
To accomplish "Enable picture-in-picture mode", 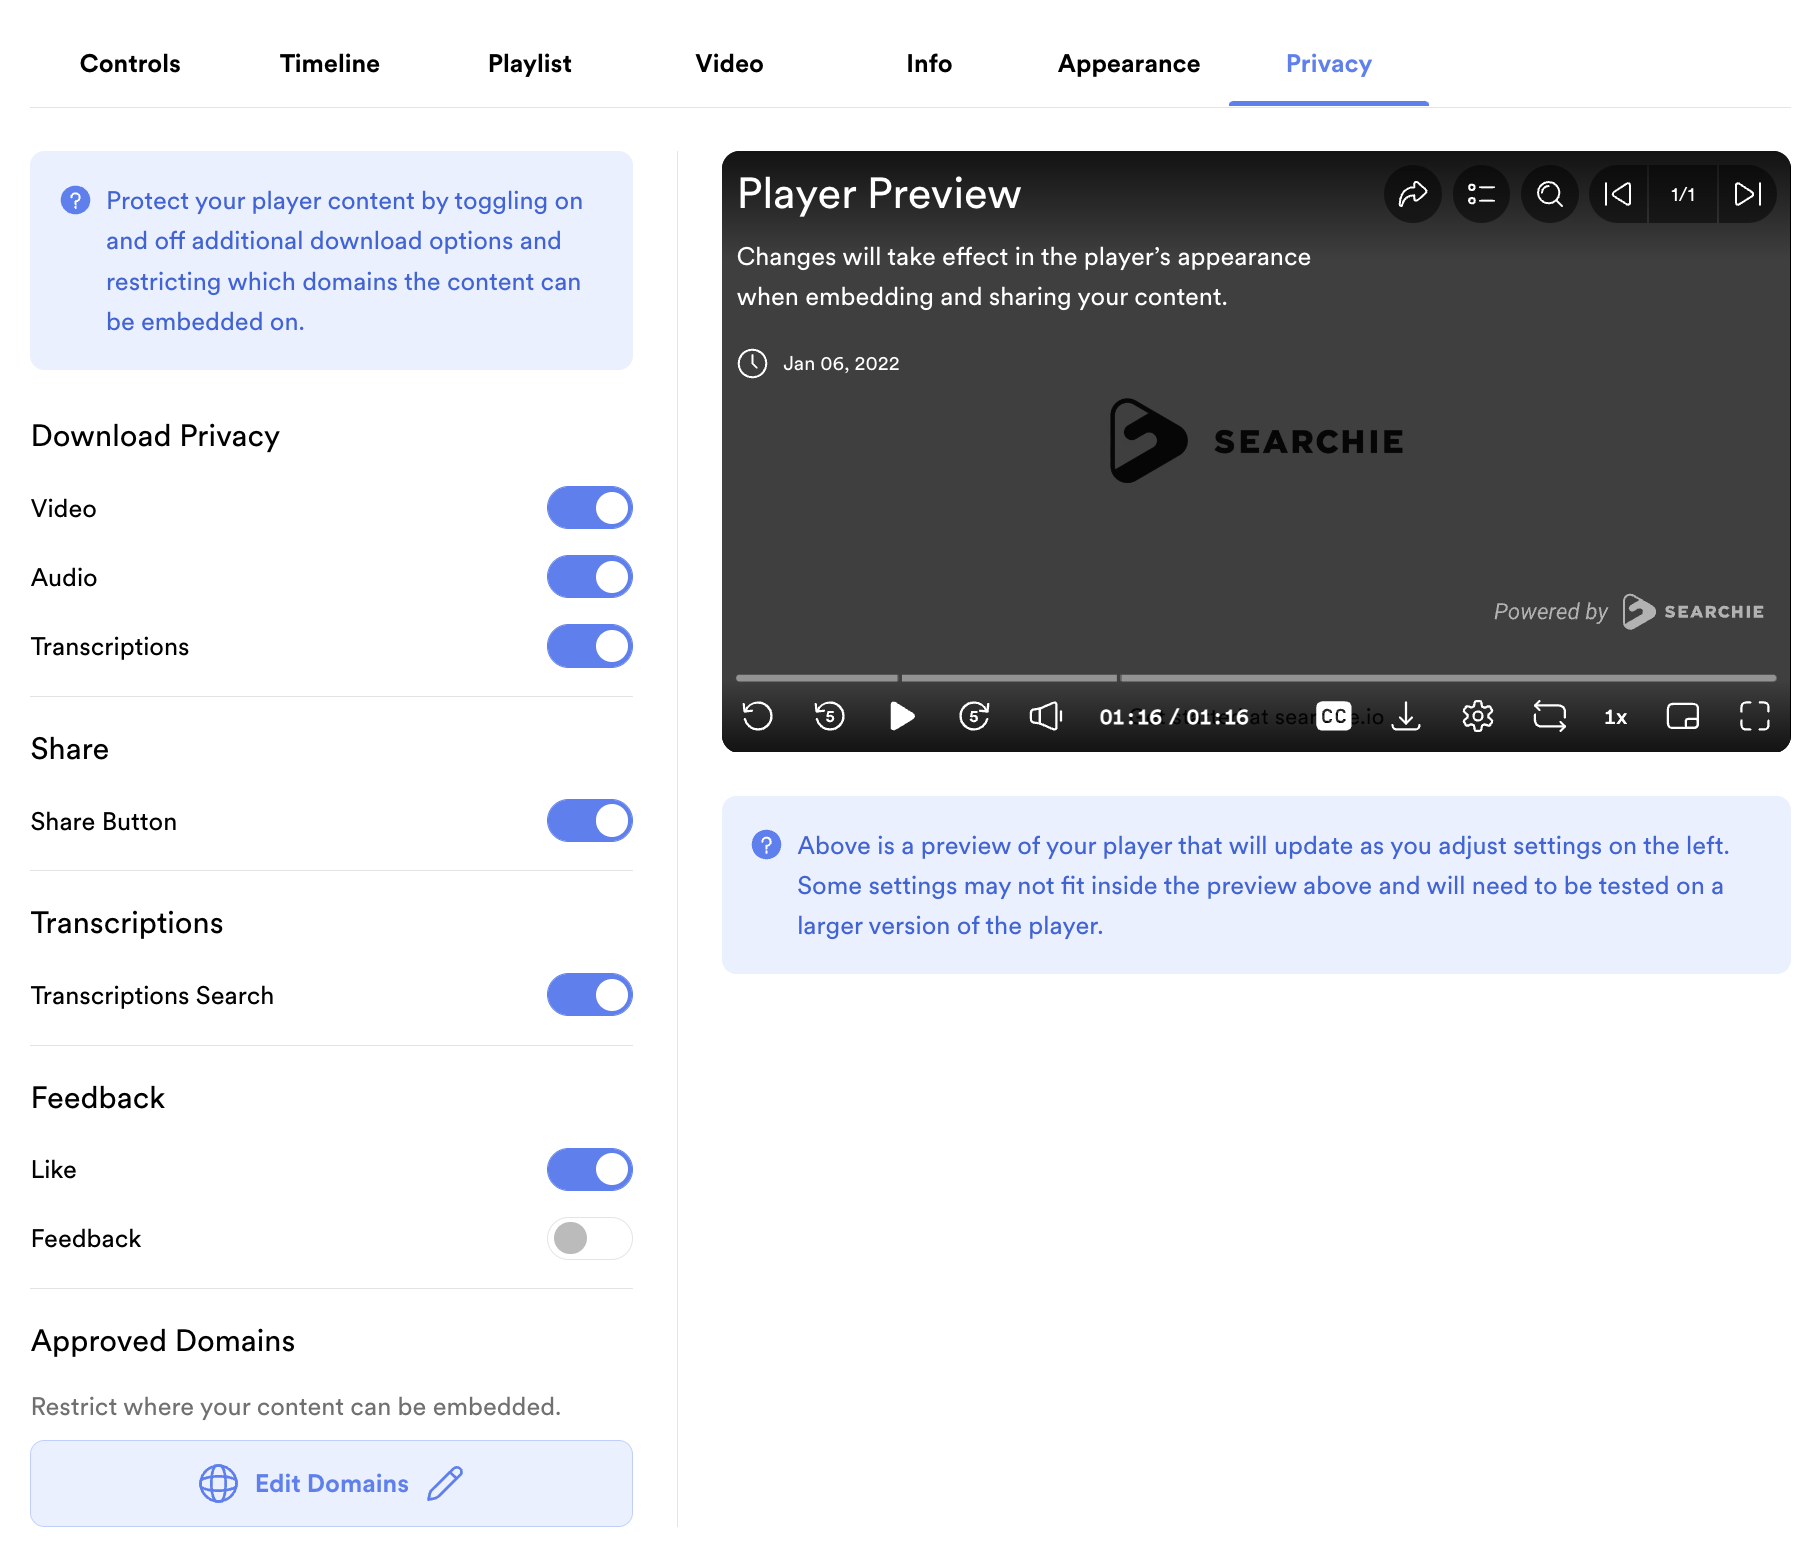I will (x=1683, y=716).
